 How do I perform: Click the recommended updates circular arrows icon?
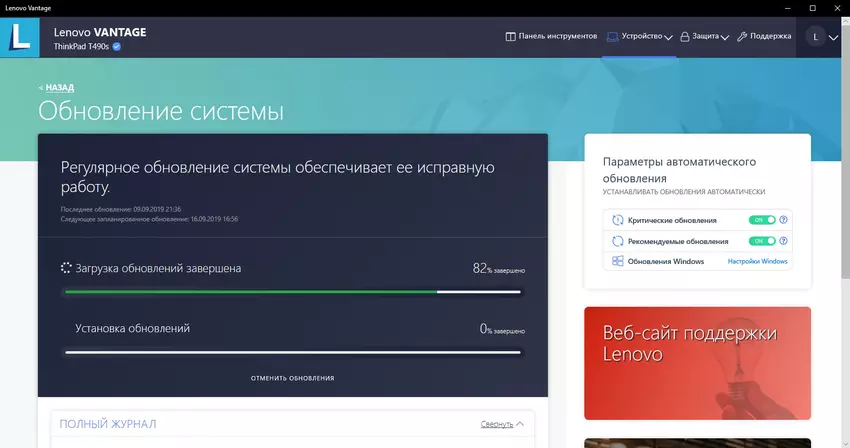coord(618,241)
